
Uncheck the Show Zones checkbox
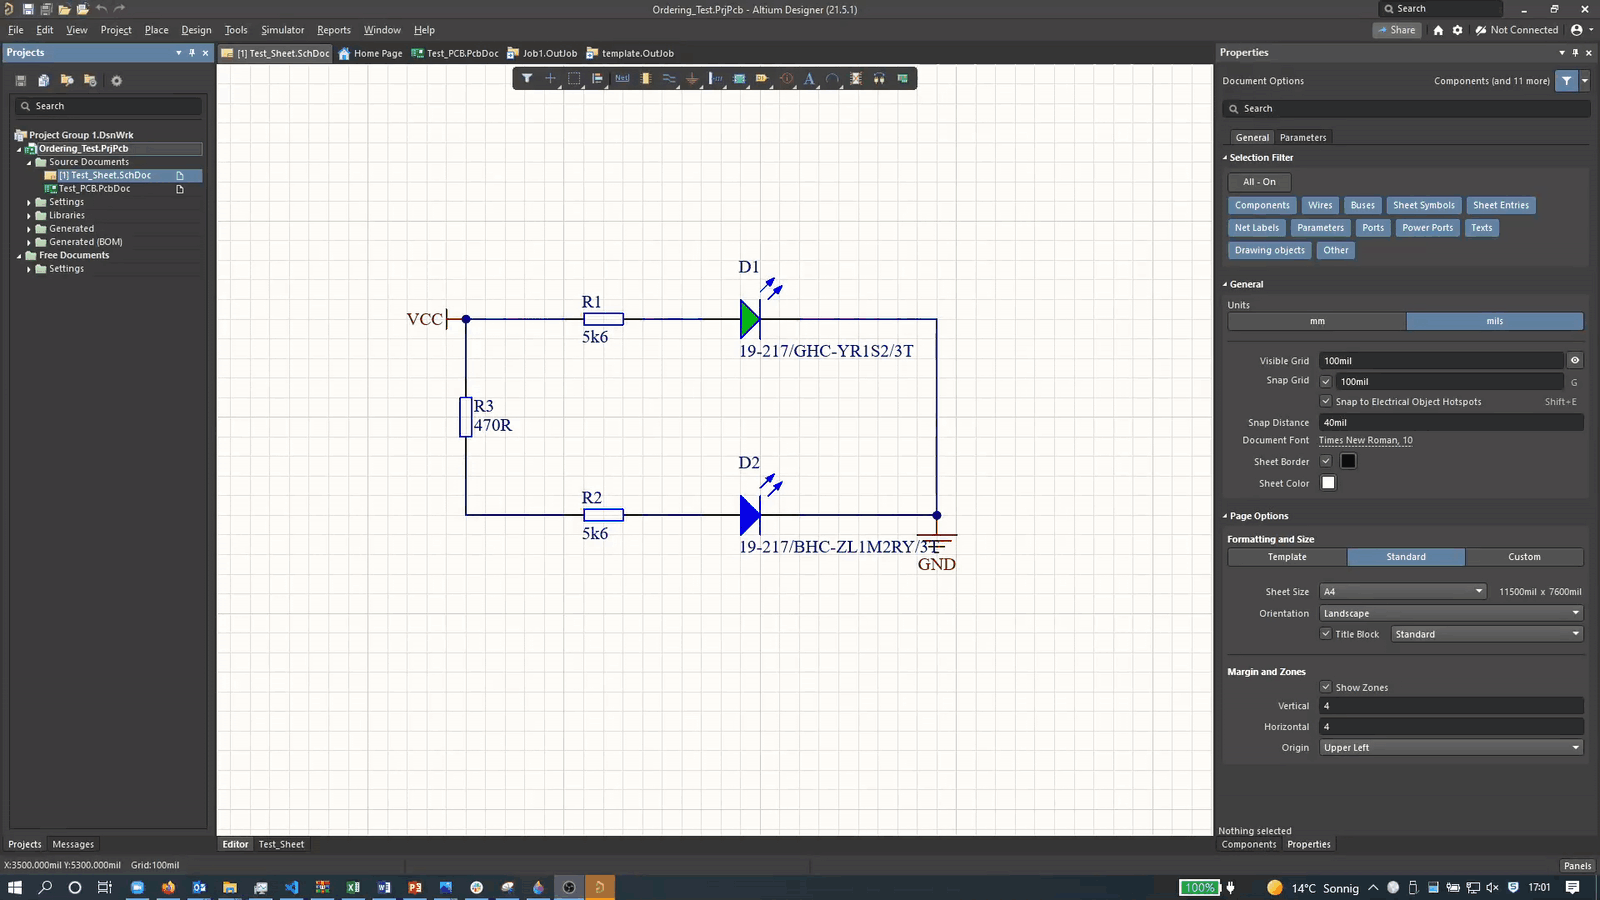tap(1326, 687)
